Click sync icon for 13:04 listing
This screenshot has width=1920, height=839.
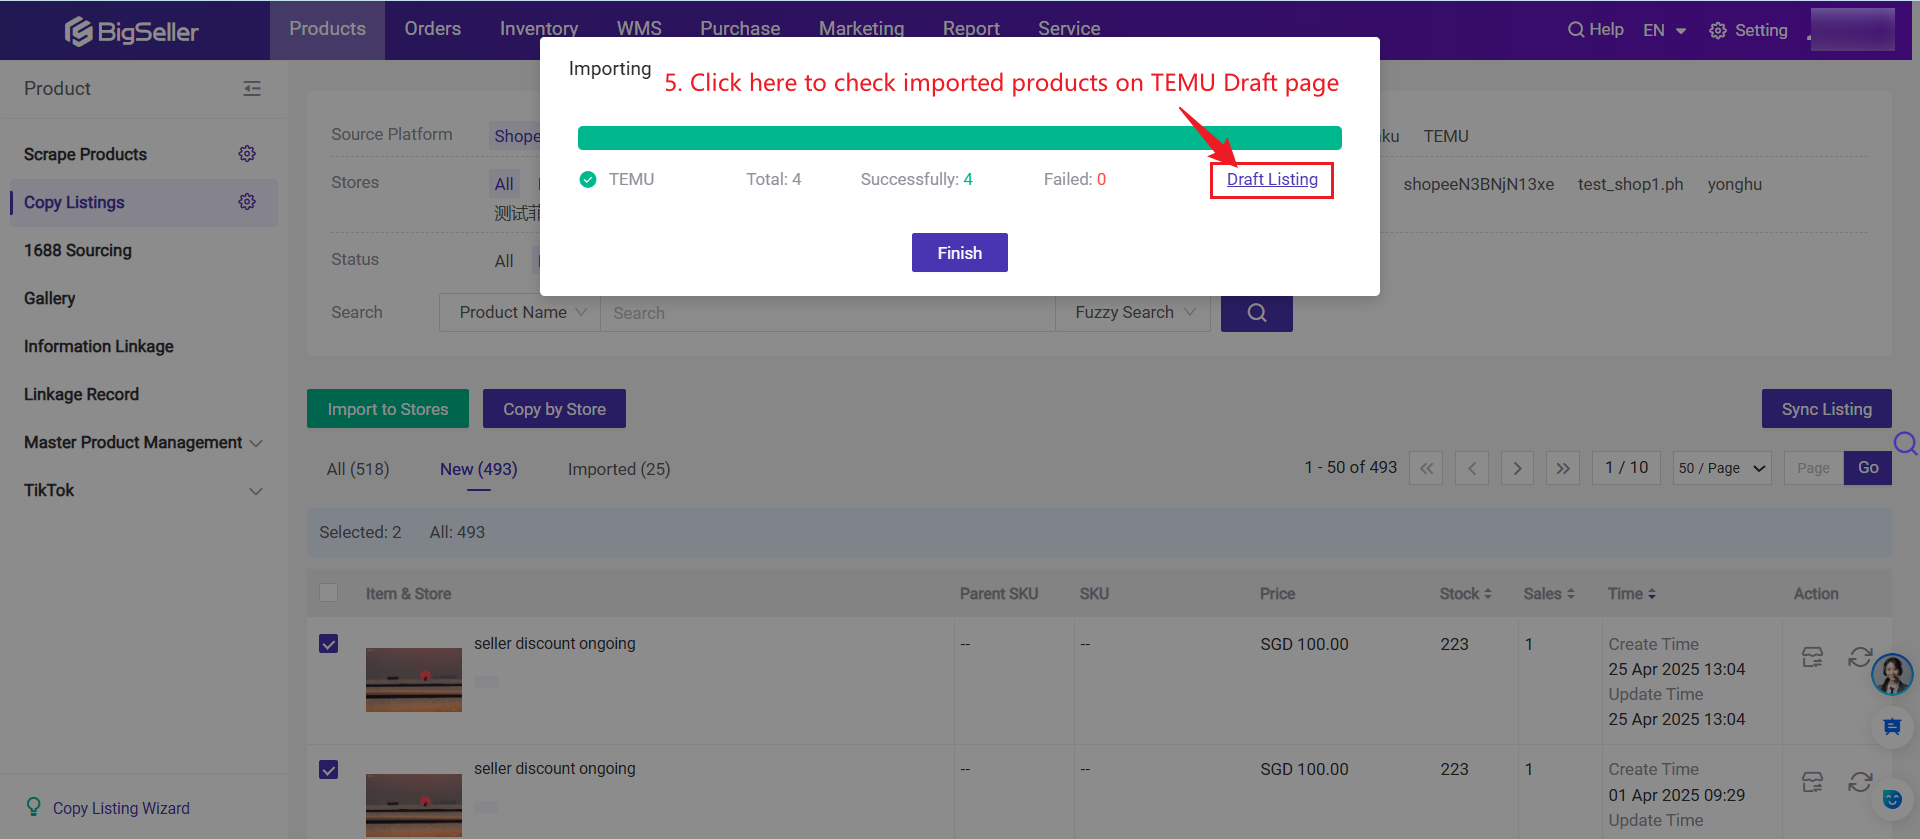(x=1860, y=657)
